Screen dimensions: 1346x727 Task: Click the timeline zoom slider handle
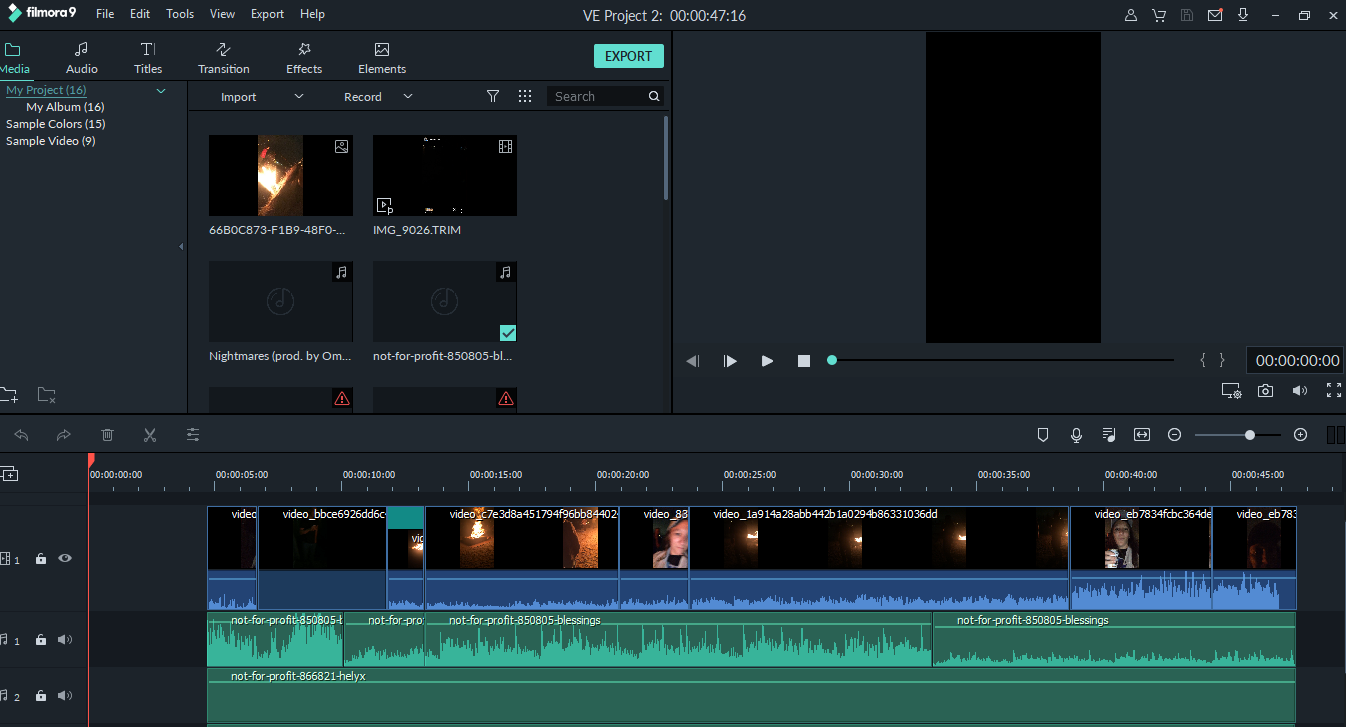(x=1250, y=435)
